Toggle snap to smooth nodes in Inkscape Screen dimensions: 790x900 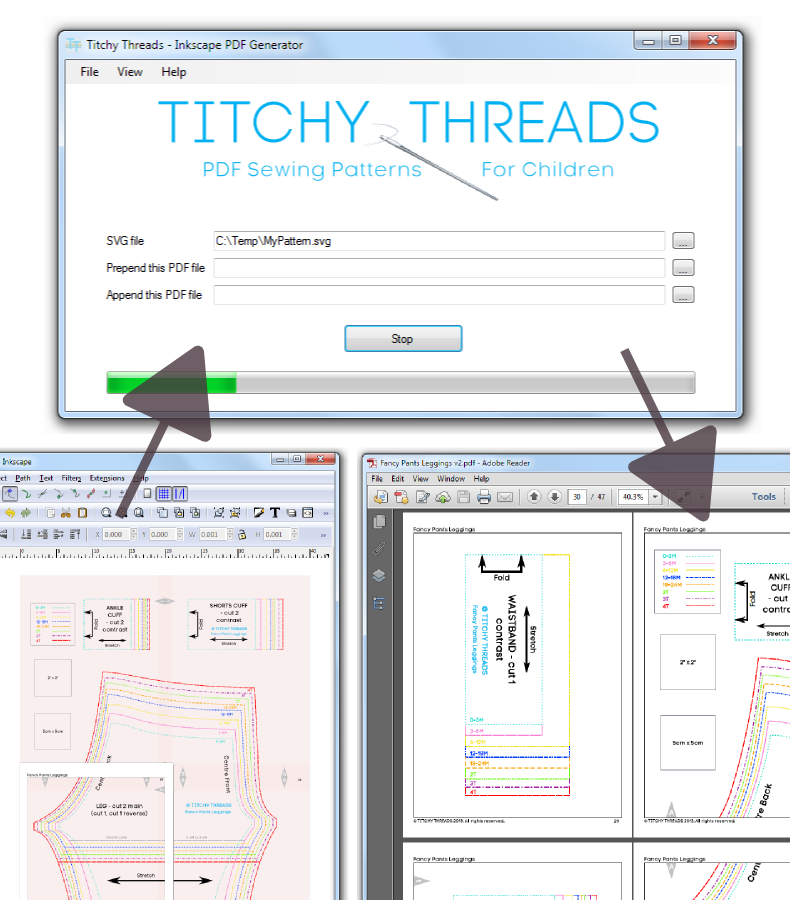[x=75, y=494]
